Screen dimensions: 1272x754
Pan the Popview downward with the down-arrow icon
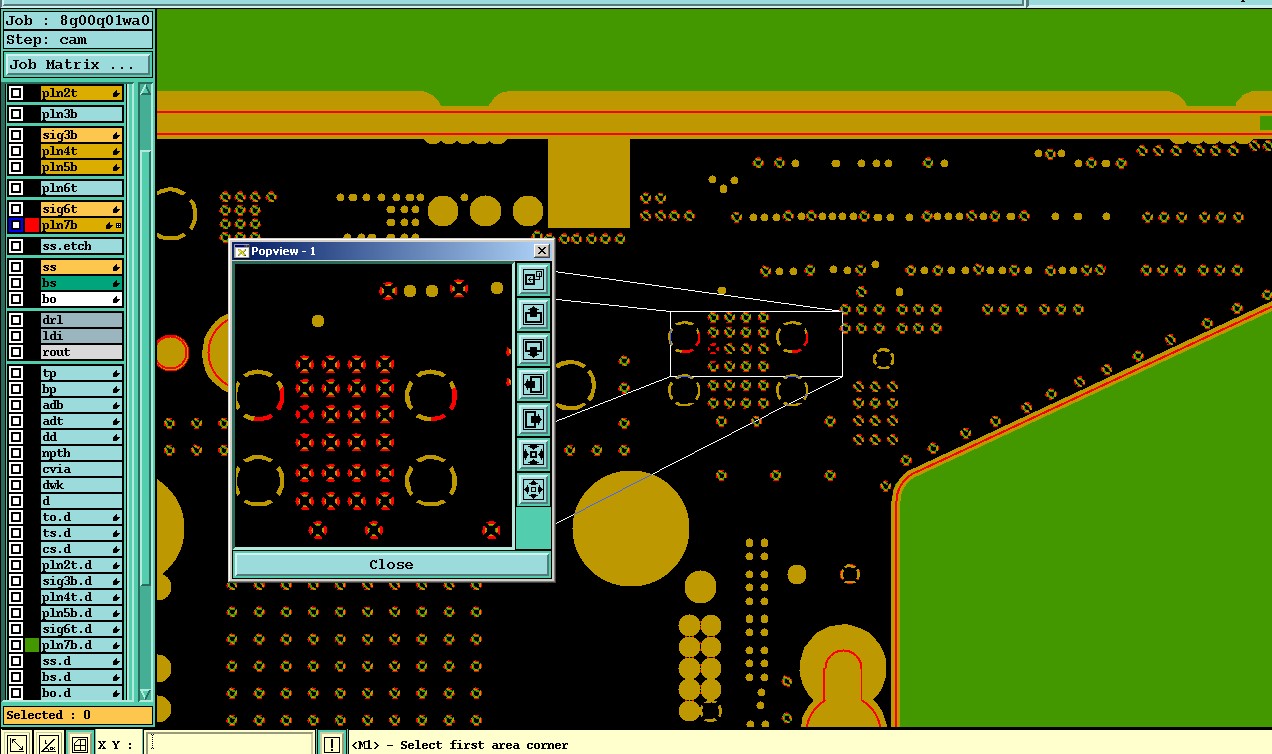(533, 350)
